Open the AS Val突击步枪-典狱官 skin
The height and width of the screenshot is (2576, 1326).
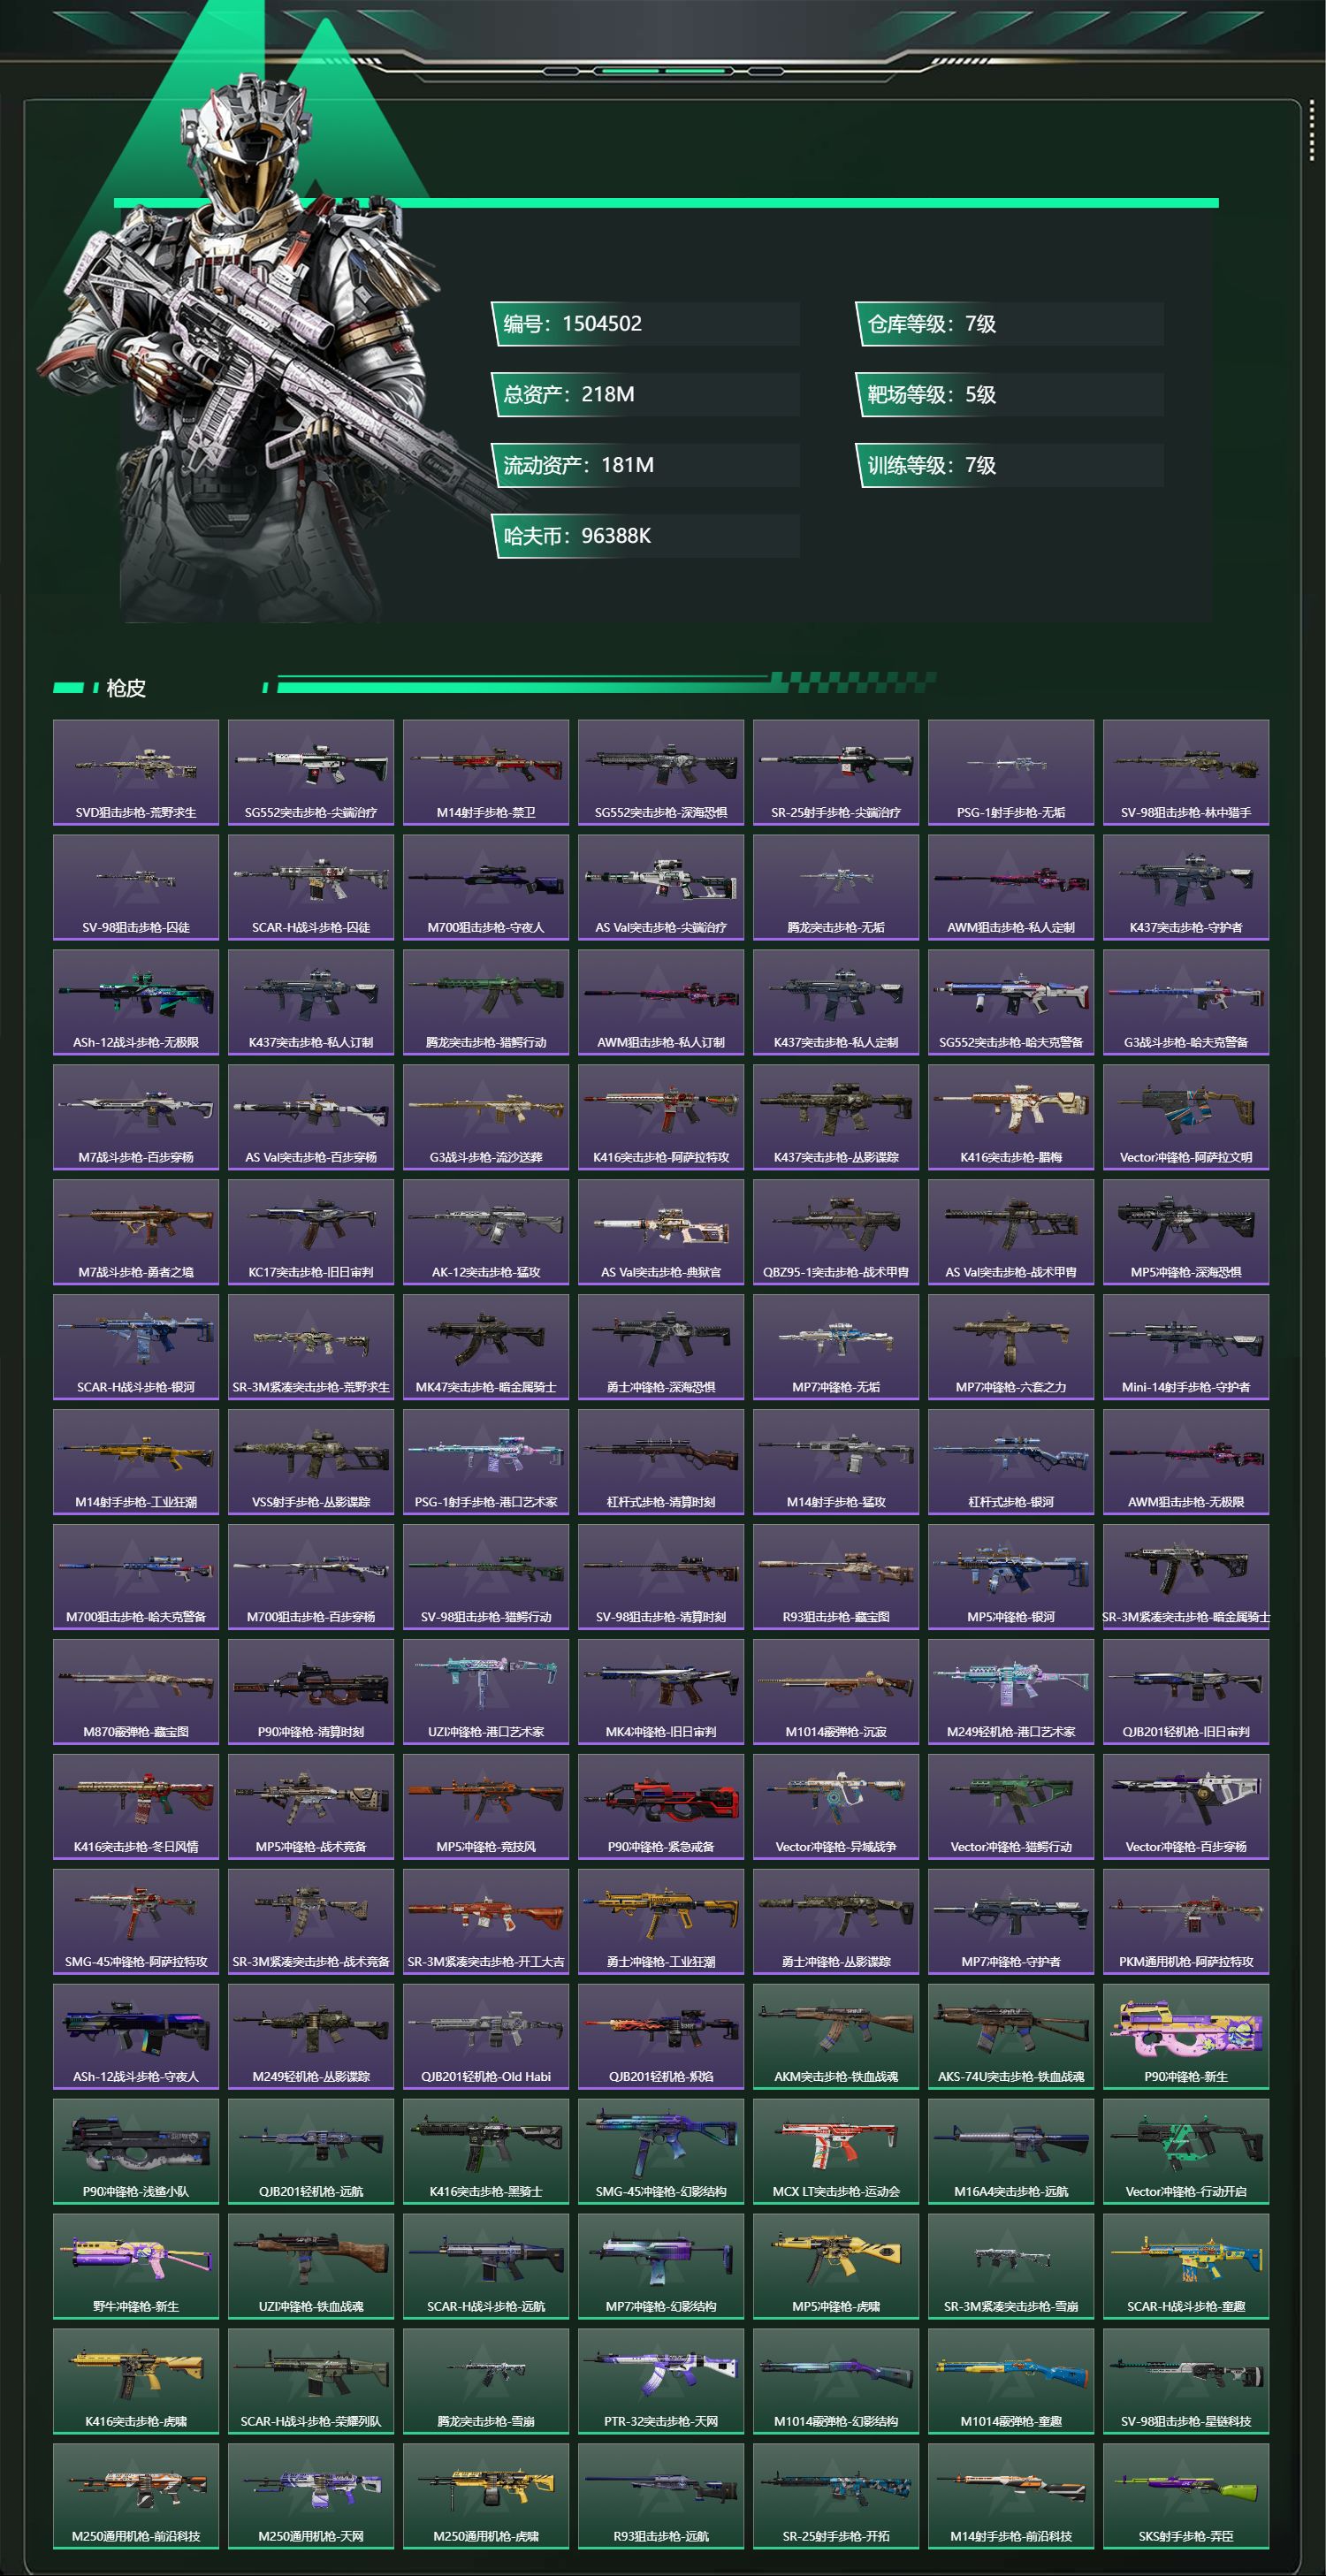(661, 1232)
